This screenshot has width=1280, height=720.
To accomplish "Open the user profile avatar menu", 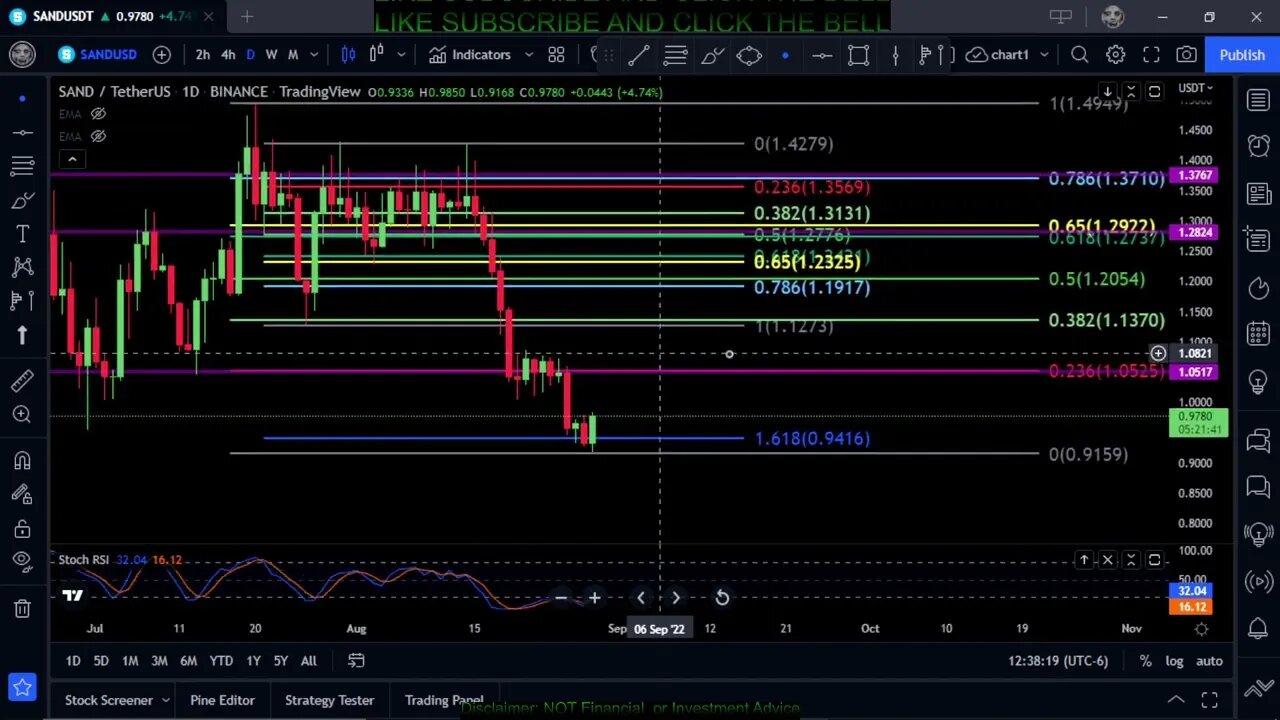I will click(22, 54).
